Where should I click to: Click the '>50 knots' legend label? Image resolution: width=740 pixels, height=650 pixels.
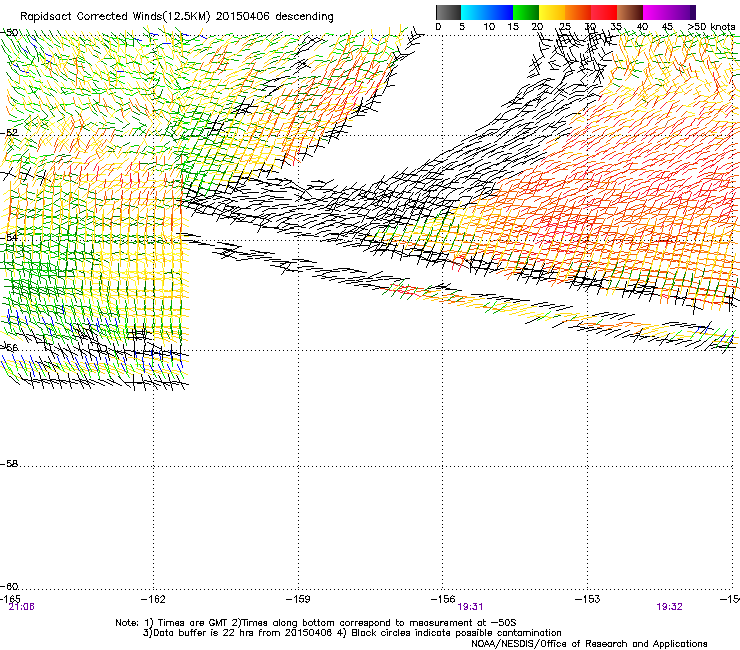(711, 27)
